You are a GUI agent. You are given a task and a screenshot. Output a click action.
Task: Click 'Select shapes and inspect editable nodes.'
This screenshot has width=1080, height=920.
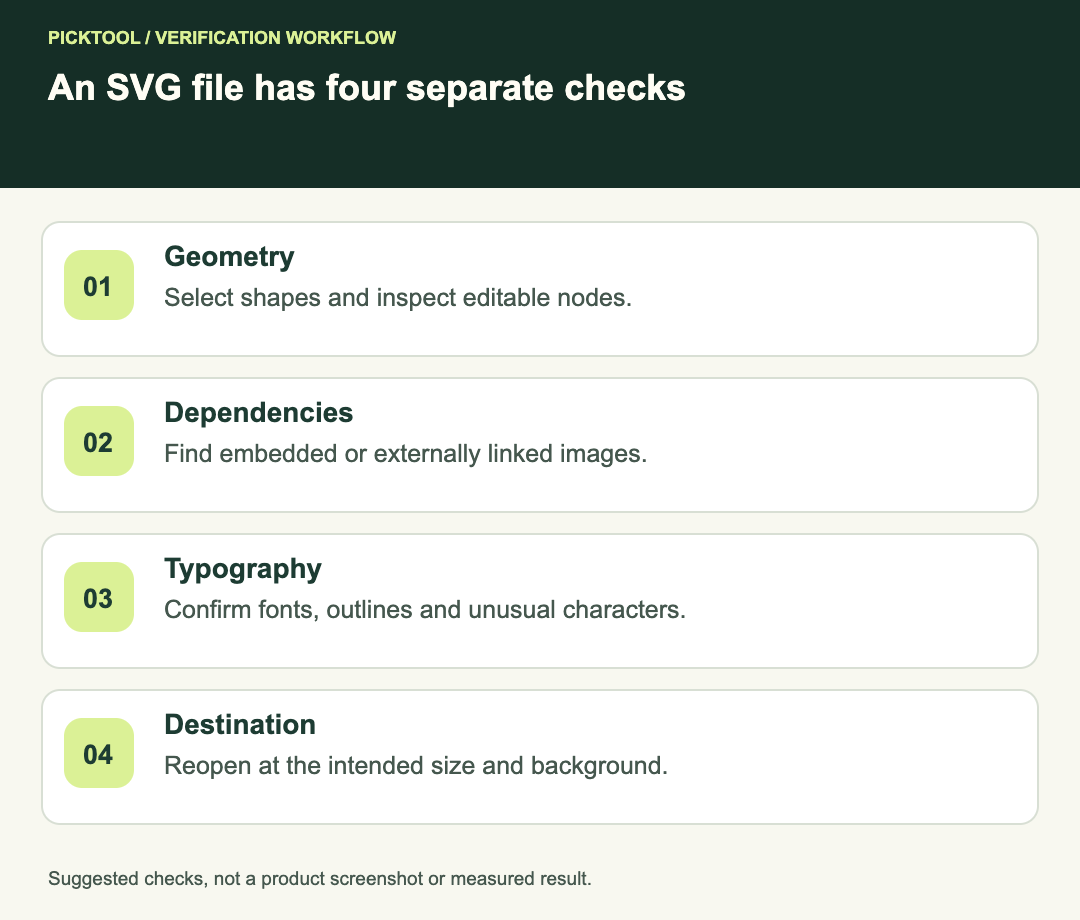click(x=397, y=298)
